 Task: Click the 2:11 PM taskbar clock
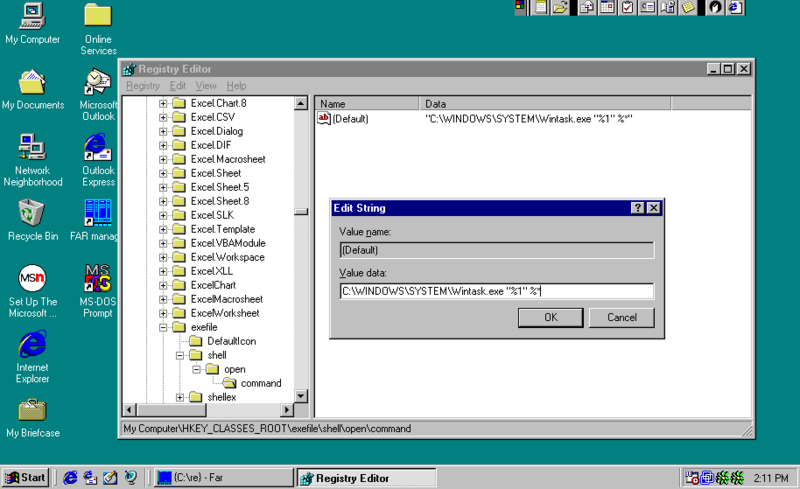click(771, 478)
